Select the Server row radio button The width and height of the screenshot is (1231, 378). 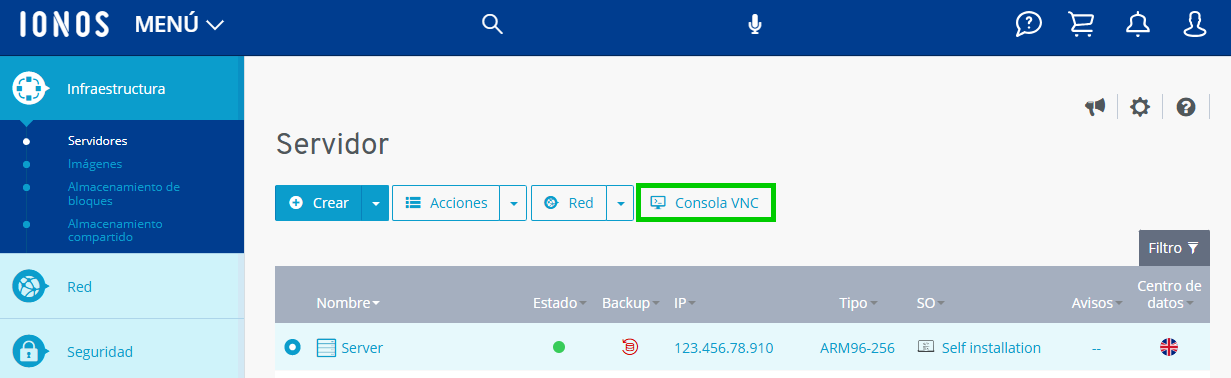pyautogui.click(x=292, y=347)
